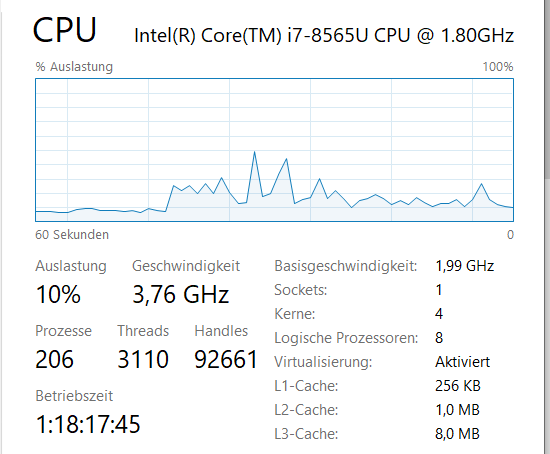The image size is (550, 454).
Task: Click the 60 Sekunden time axis label
Action: [72, 235]
